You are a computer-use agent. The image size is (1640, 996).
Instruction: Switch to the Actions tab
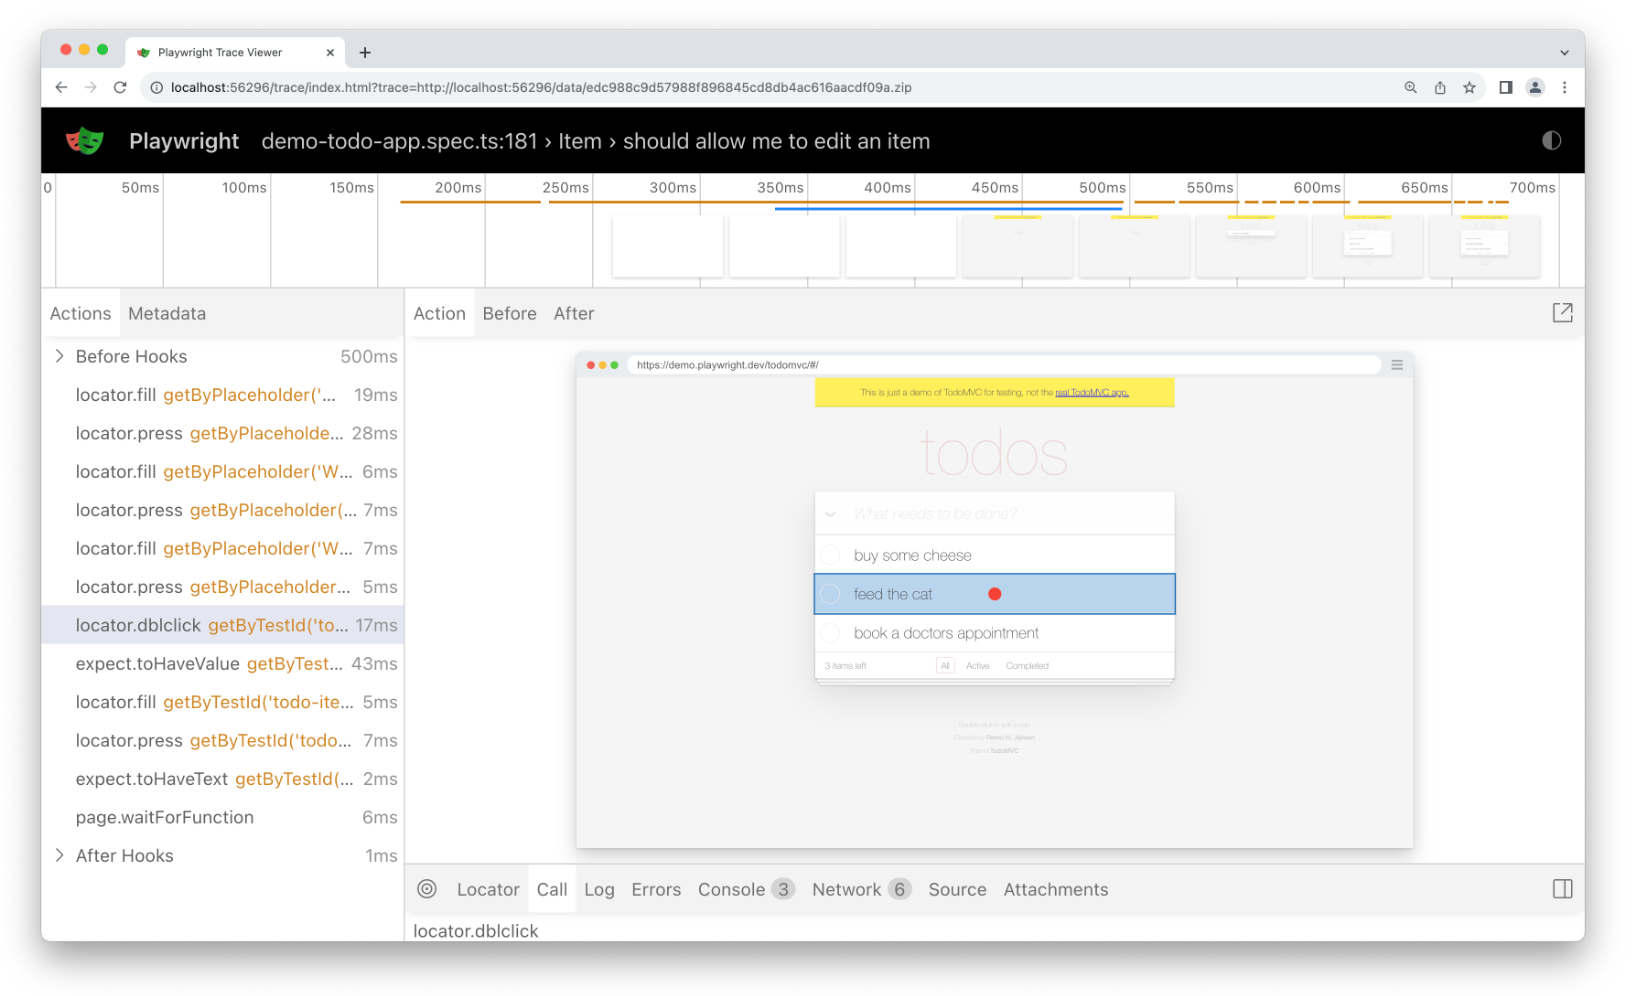pyautogui.click(x=80, y=313)
